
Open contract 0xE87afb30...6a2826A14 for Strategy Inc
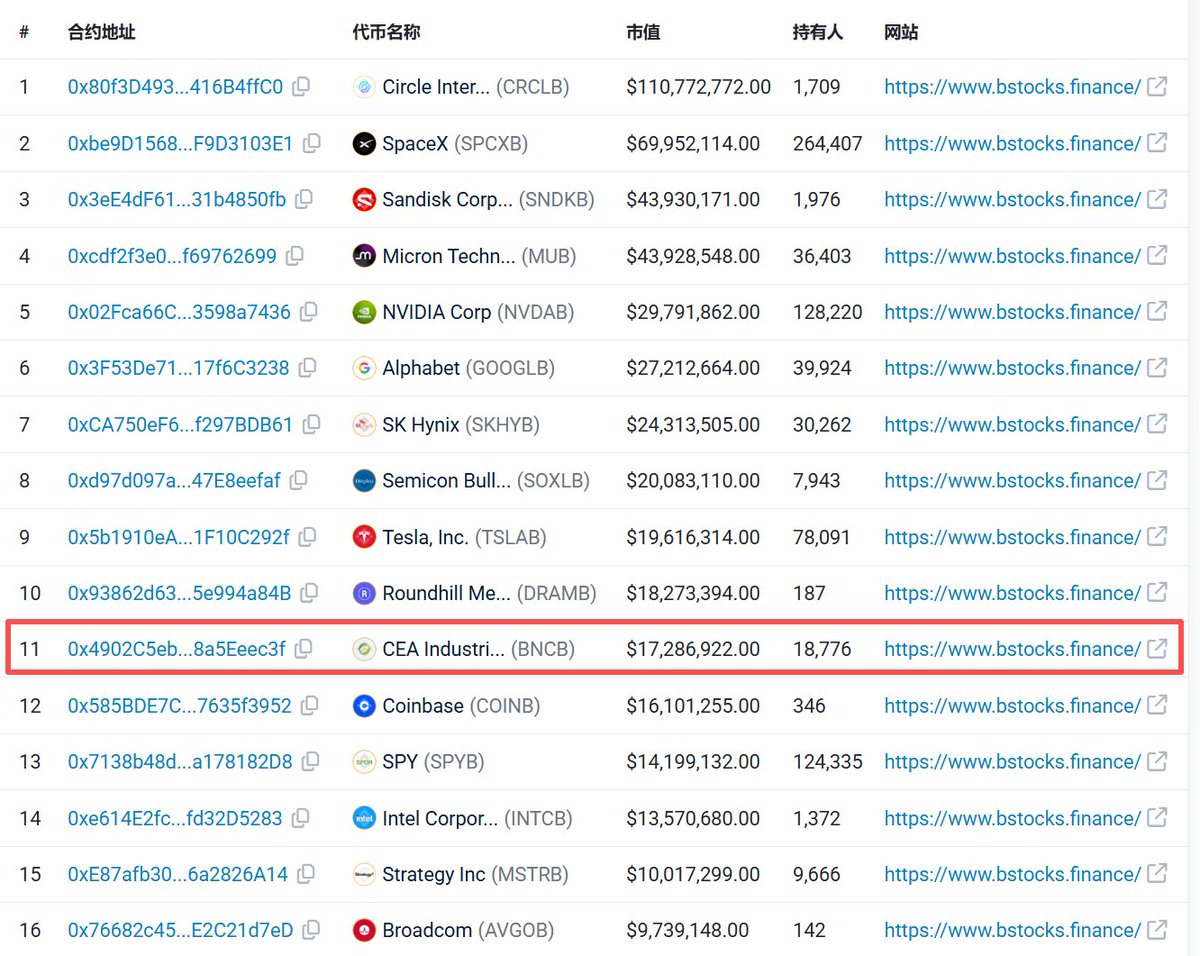pos(177,874)
